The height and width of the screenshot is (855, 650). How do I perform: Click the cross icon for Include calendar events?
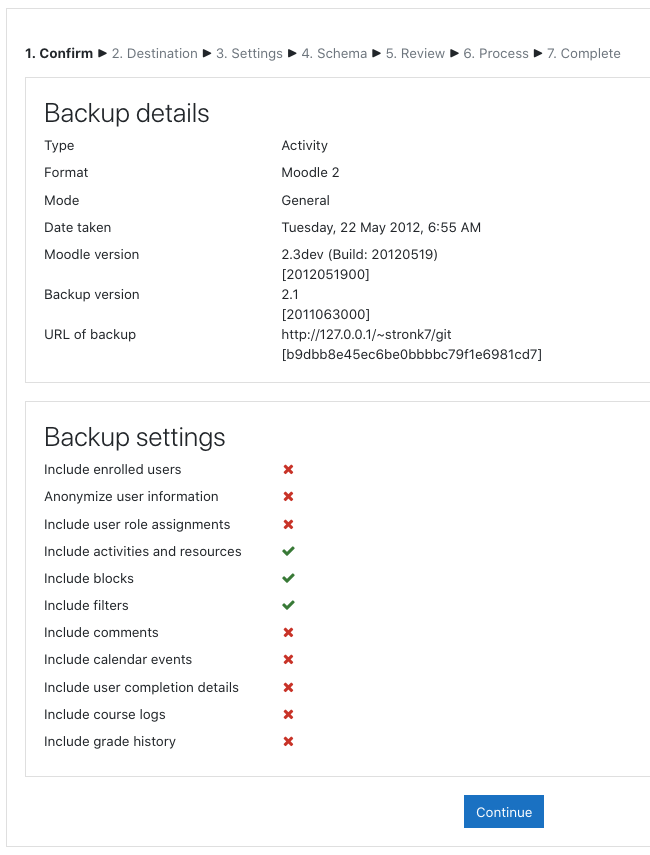tap(288, 659)
